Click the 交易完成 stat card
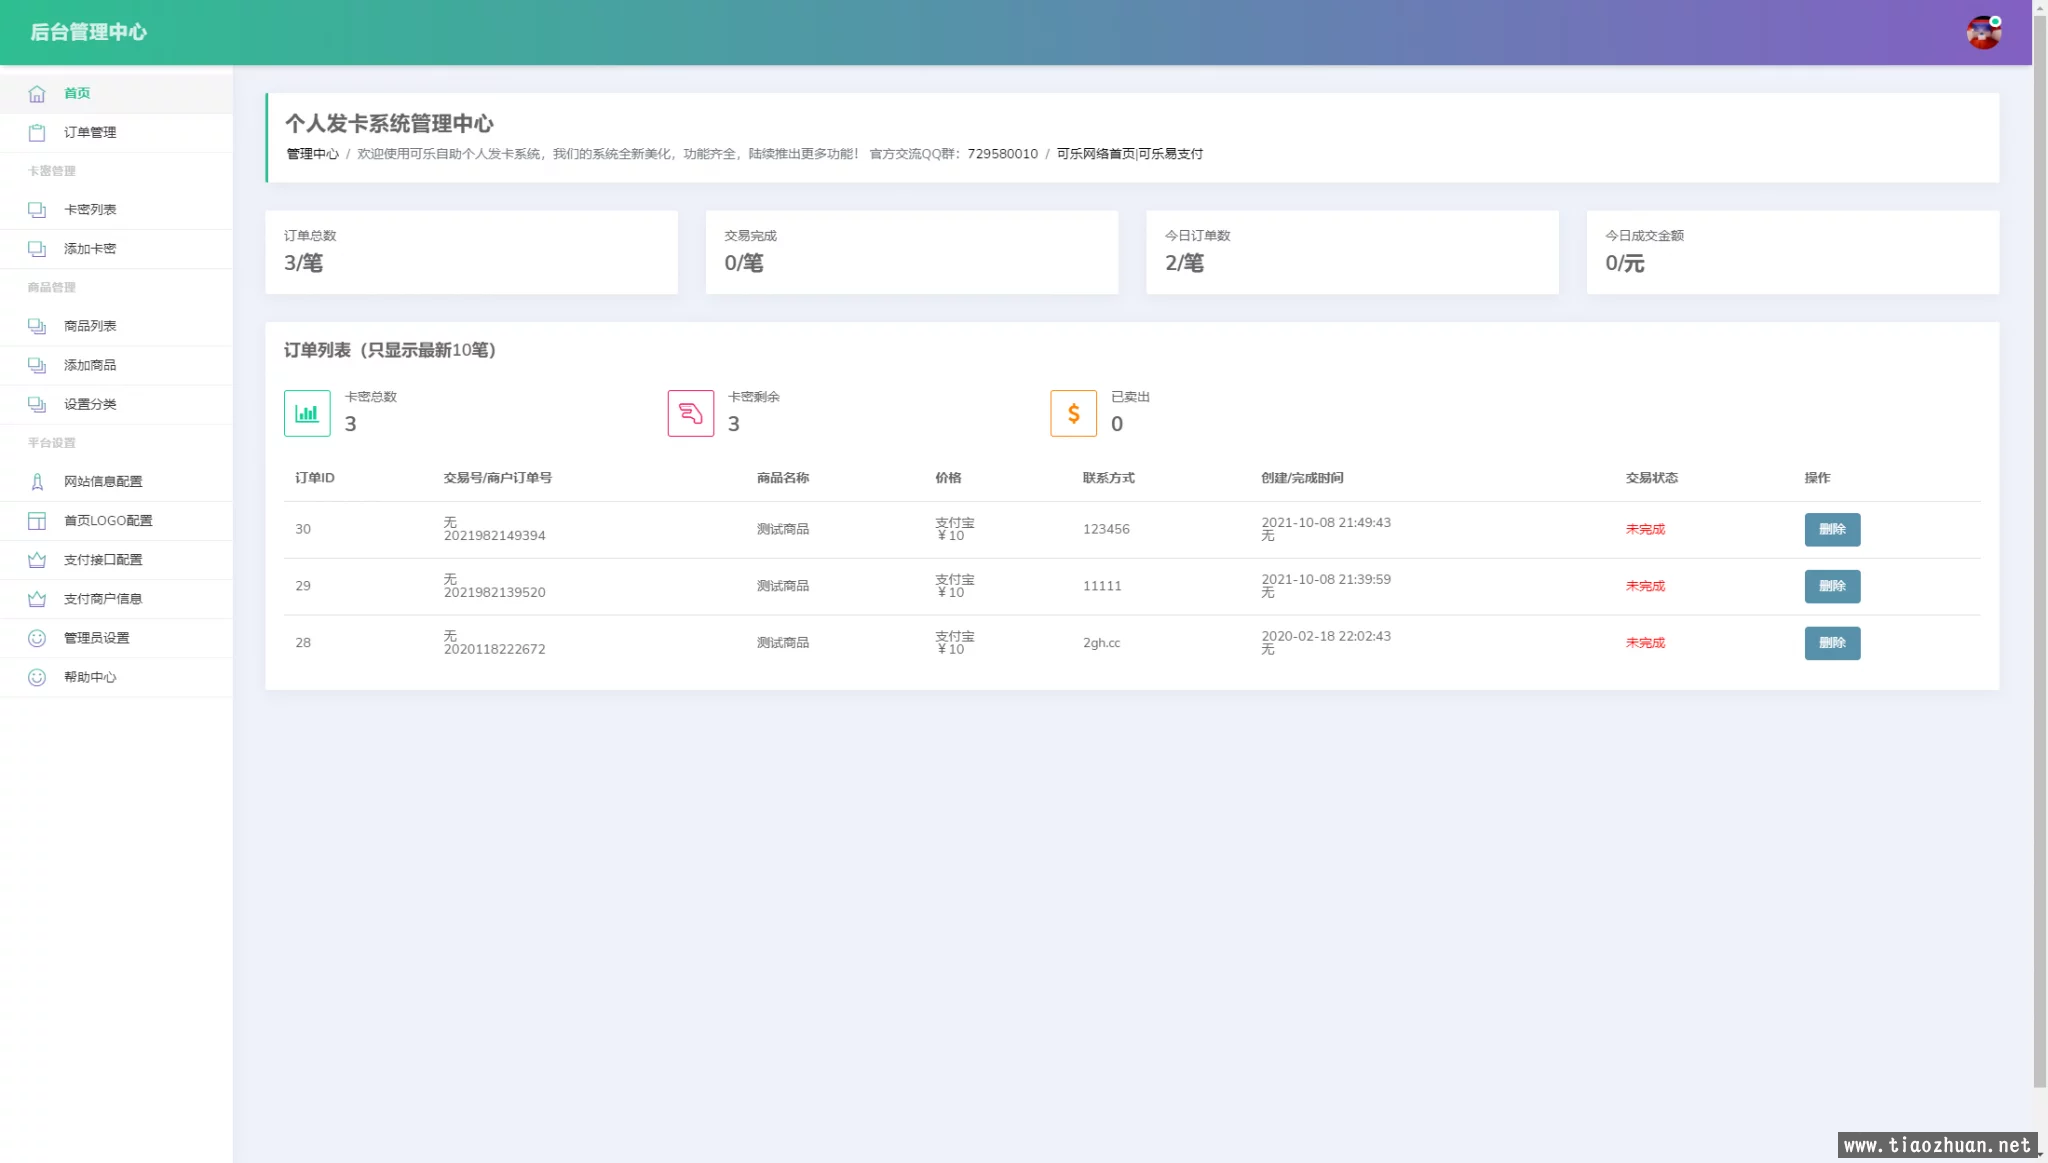The image size is (2048, 1163). [912, 252]
